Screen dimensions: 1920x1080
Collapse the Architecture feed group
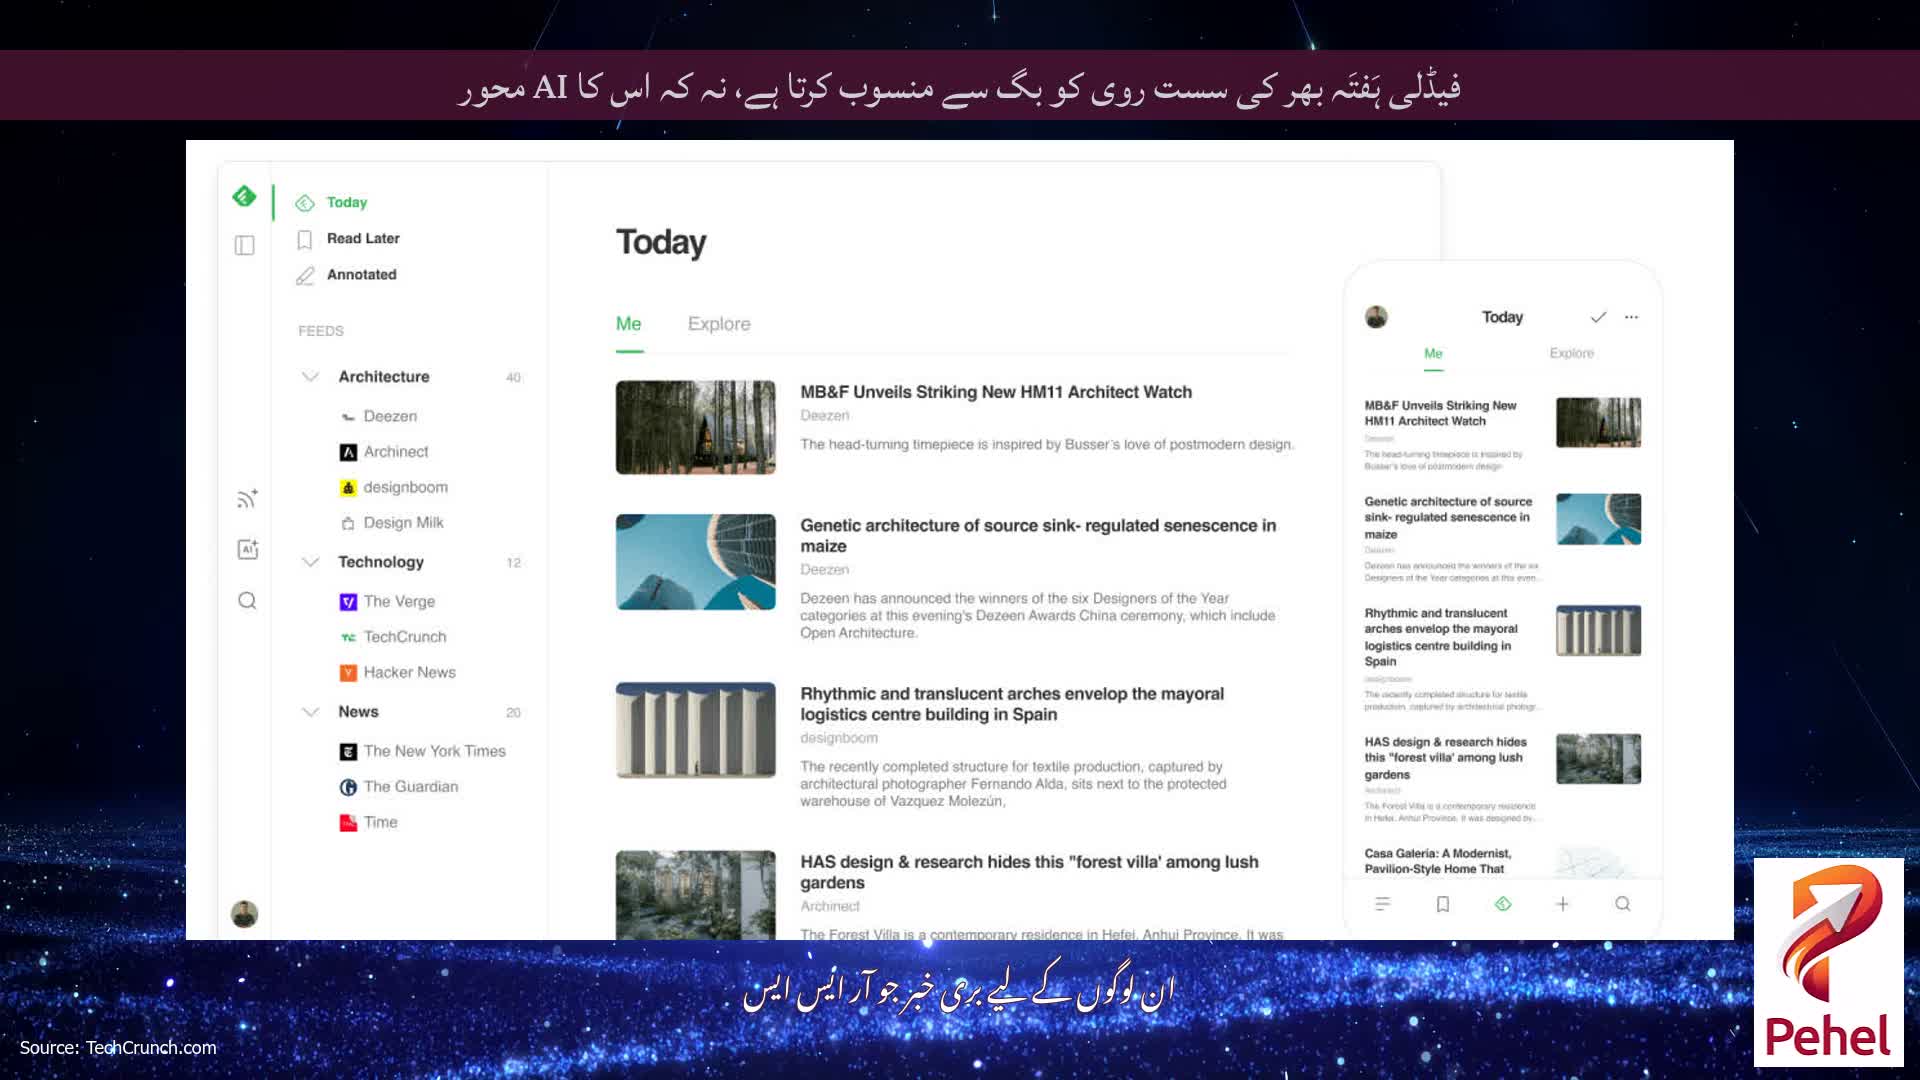[x=310, y=377]
